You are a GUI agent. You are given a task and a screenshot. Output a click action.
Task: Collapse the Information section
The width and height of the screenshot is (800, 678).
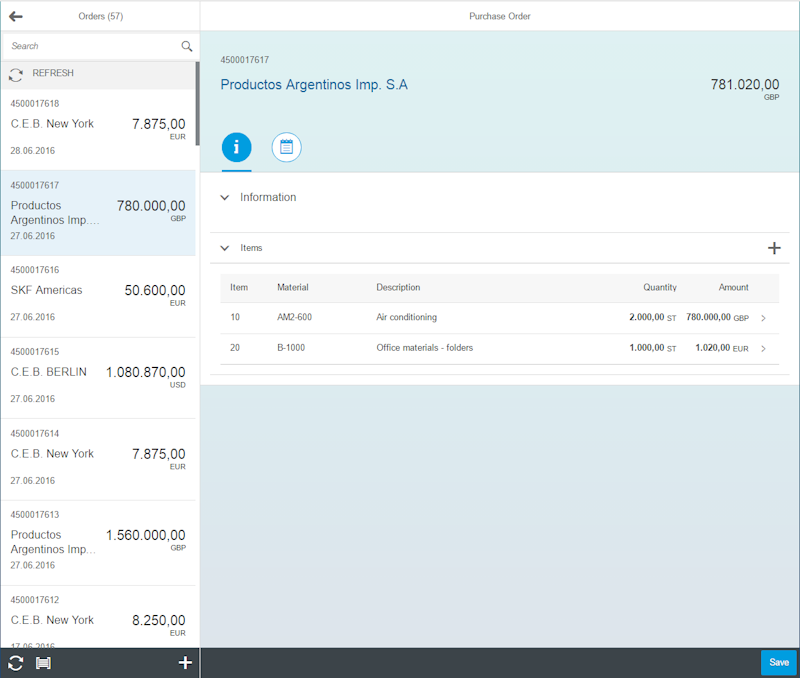[225, 197]
